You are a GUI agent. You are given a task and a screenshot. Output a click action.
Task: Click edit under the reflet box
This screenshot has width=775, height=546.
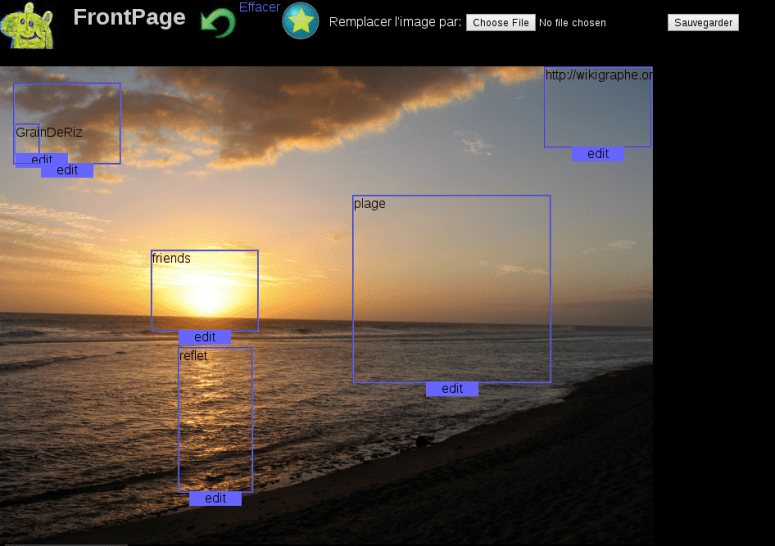(215, 499)
